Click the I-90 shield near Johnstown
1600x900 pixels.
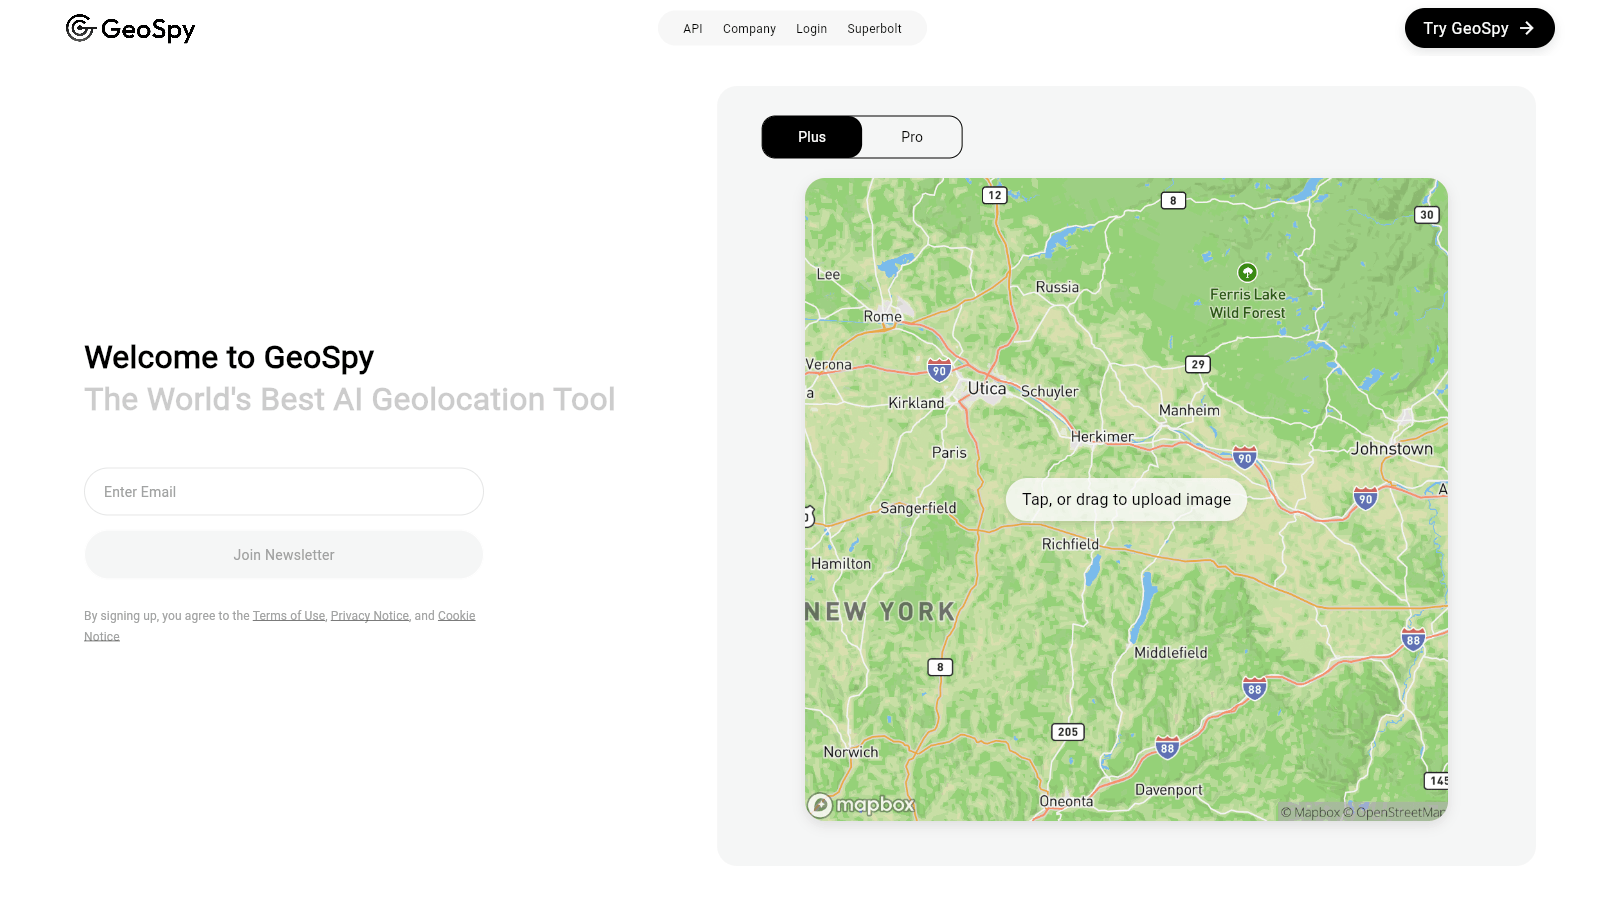coord(1365,498)
